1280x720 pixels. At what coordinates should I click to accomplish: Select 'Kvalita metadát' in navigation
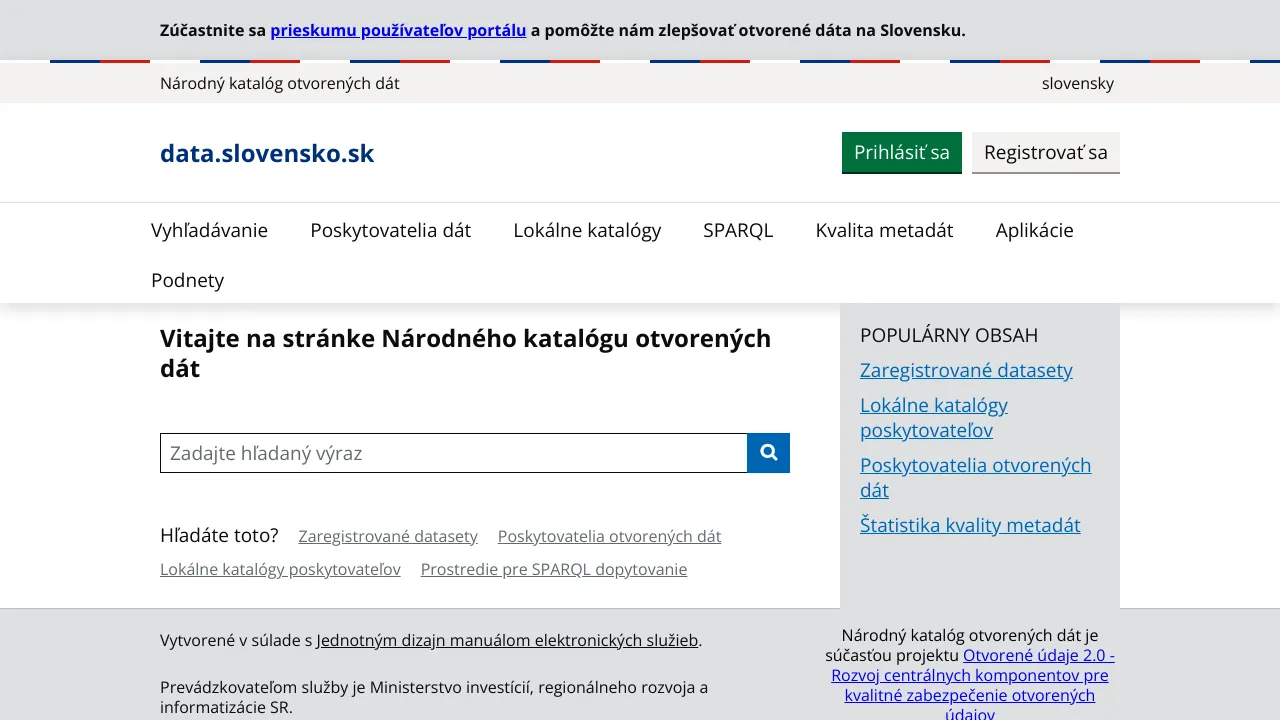[x=884, y=230]
